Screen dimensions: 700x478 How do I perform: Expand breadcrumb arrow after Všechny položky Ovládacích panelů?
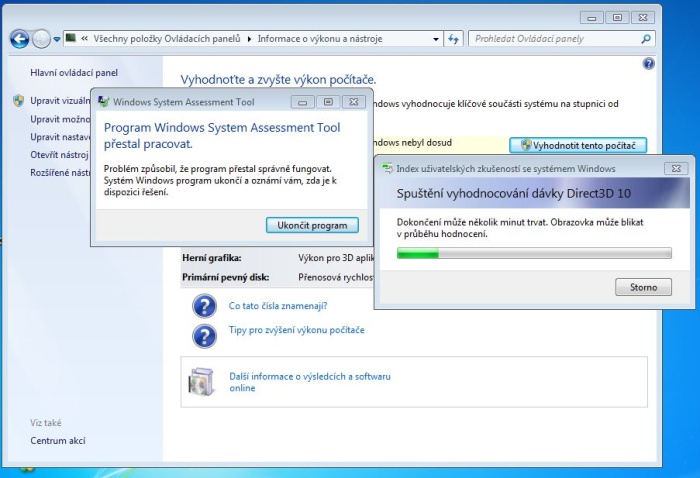[x=249, y=39]
